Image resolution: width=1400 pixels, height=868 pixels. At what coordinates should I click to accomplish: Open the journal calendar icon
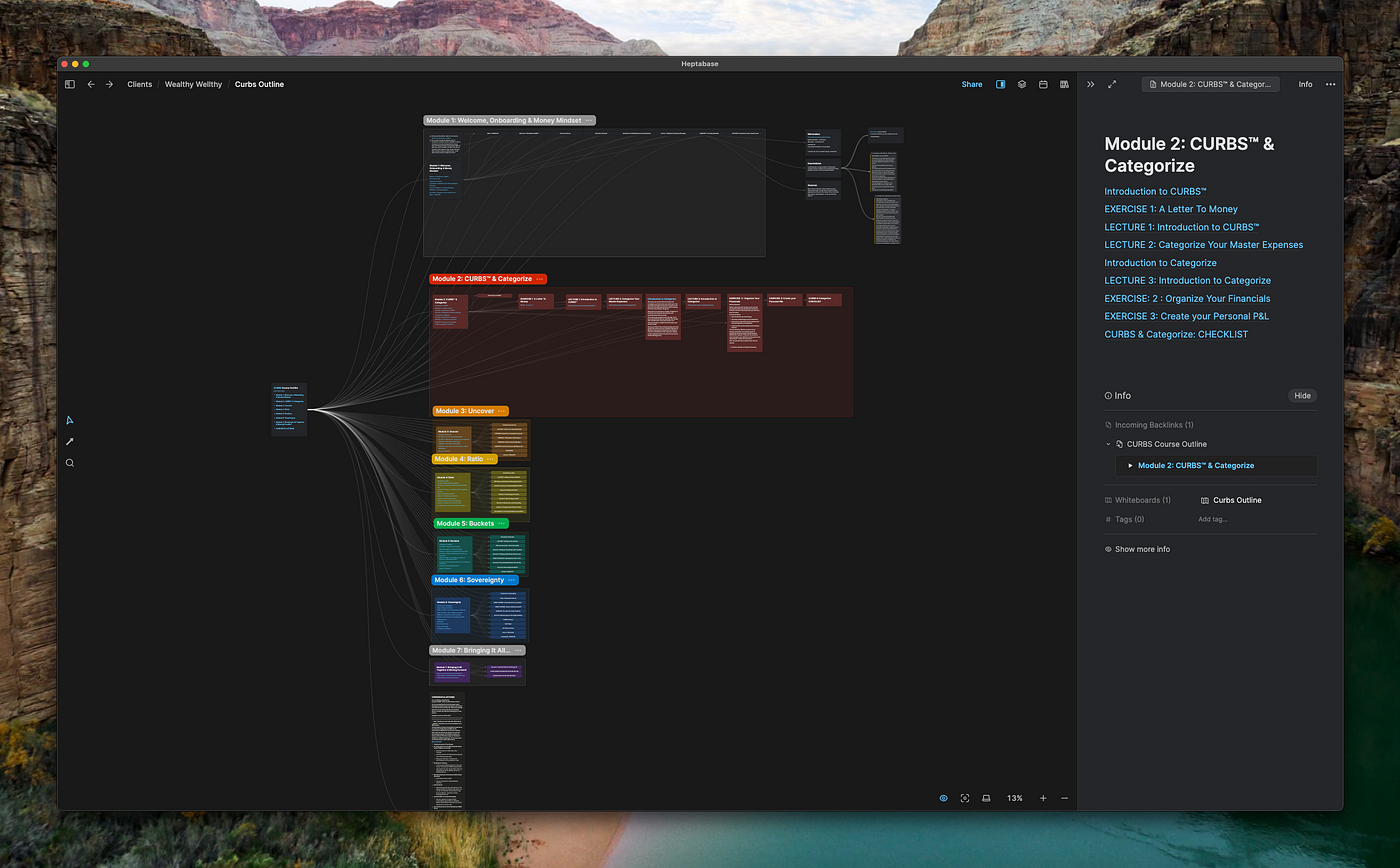tap(1043, 84)
